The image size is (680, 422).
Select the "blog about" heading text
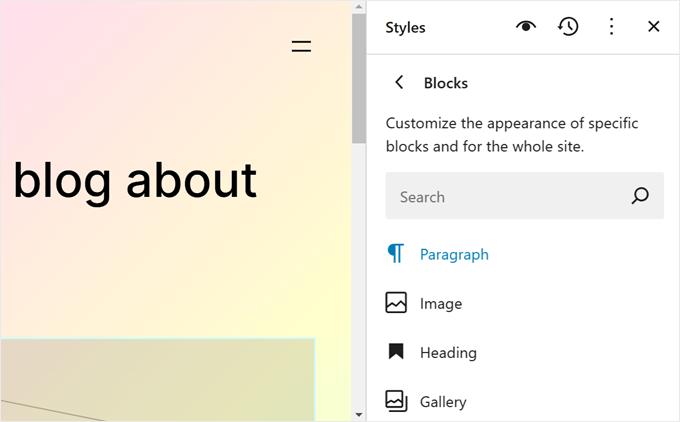tap(135, 181)
